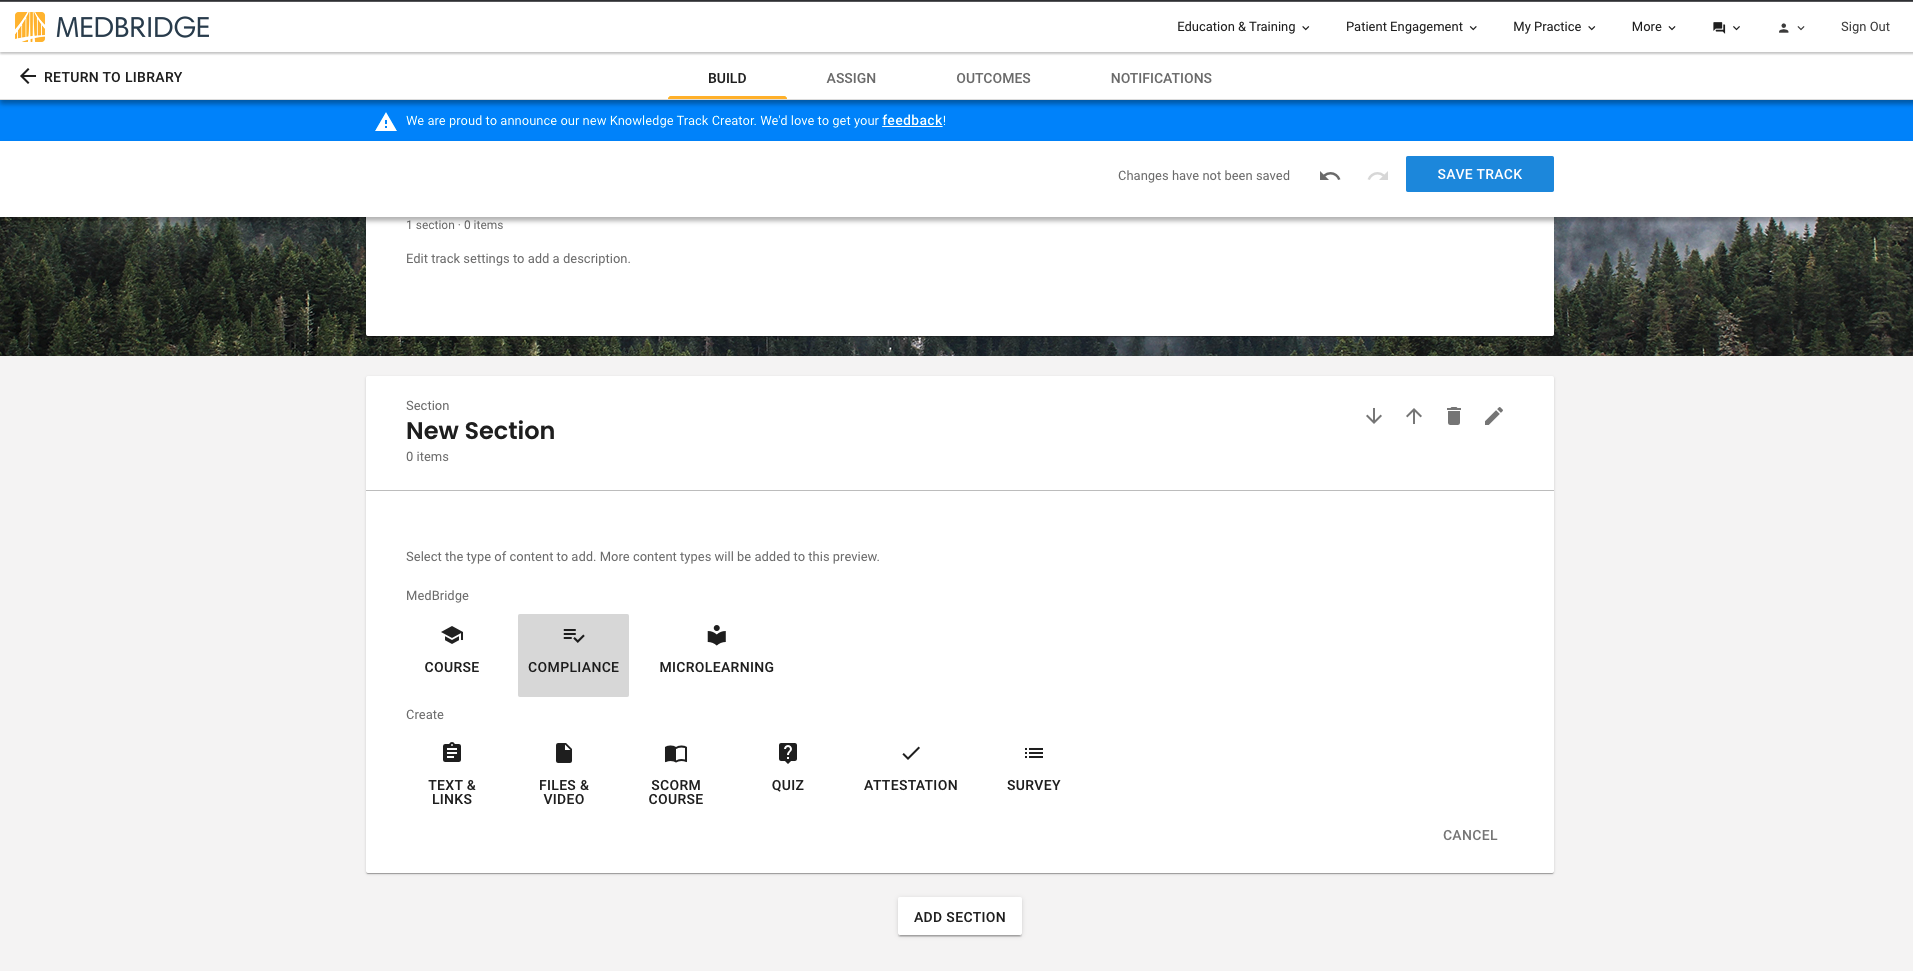Move the section down
This screenshot has width=1913, height=971.
(x=1373, y=415)
